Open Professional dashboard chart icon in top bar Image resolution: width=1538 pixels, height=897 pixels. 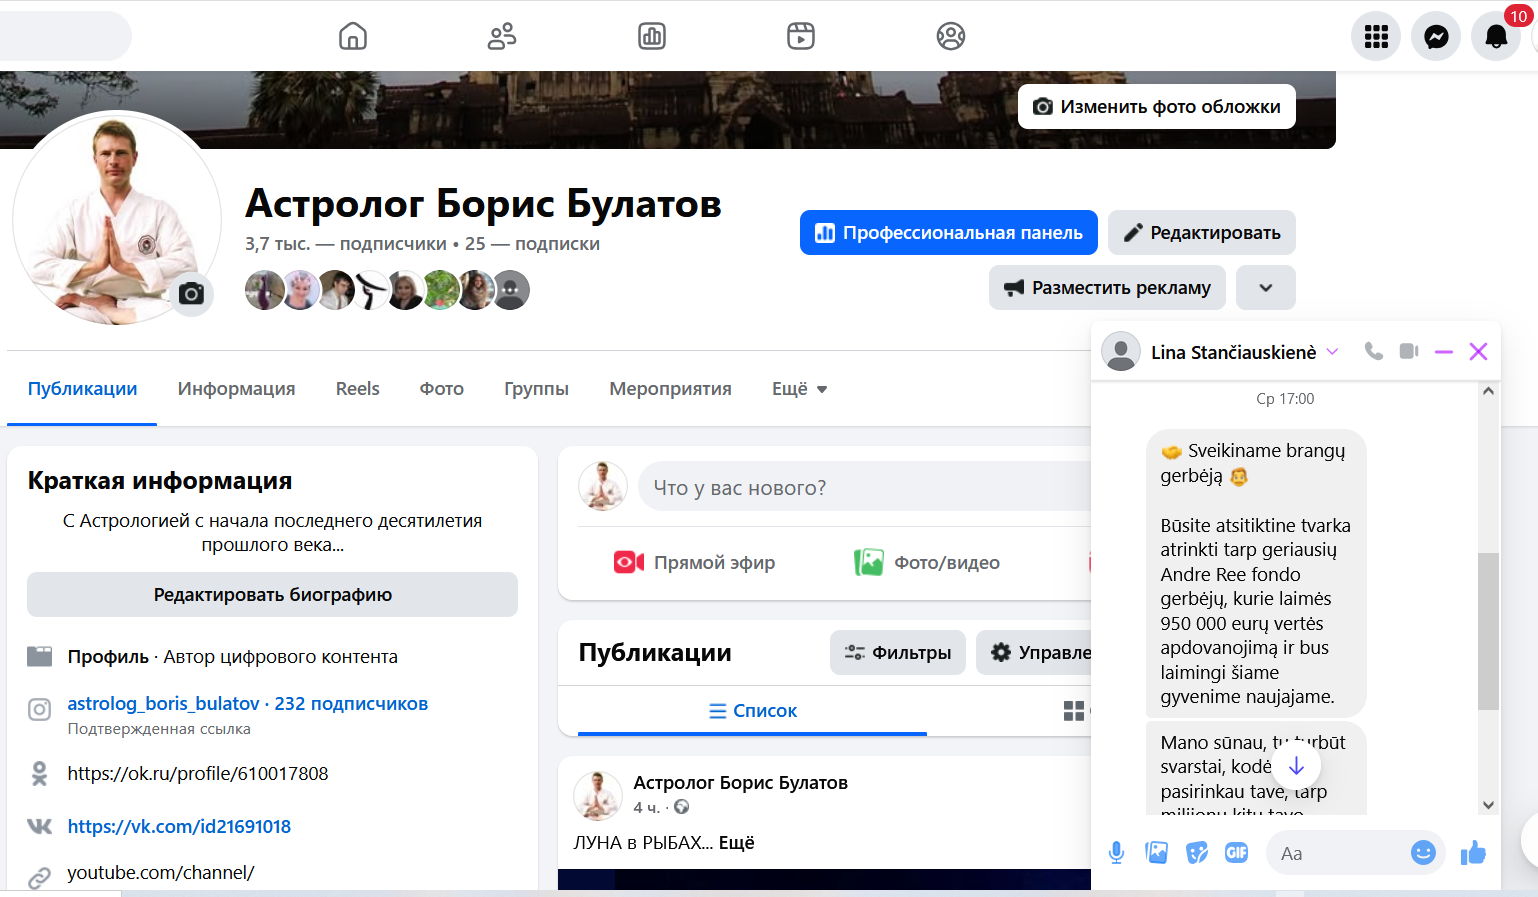click(x=652, y=36)
